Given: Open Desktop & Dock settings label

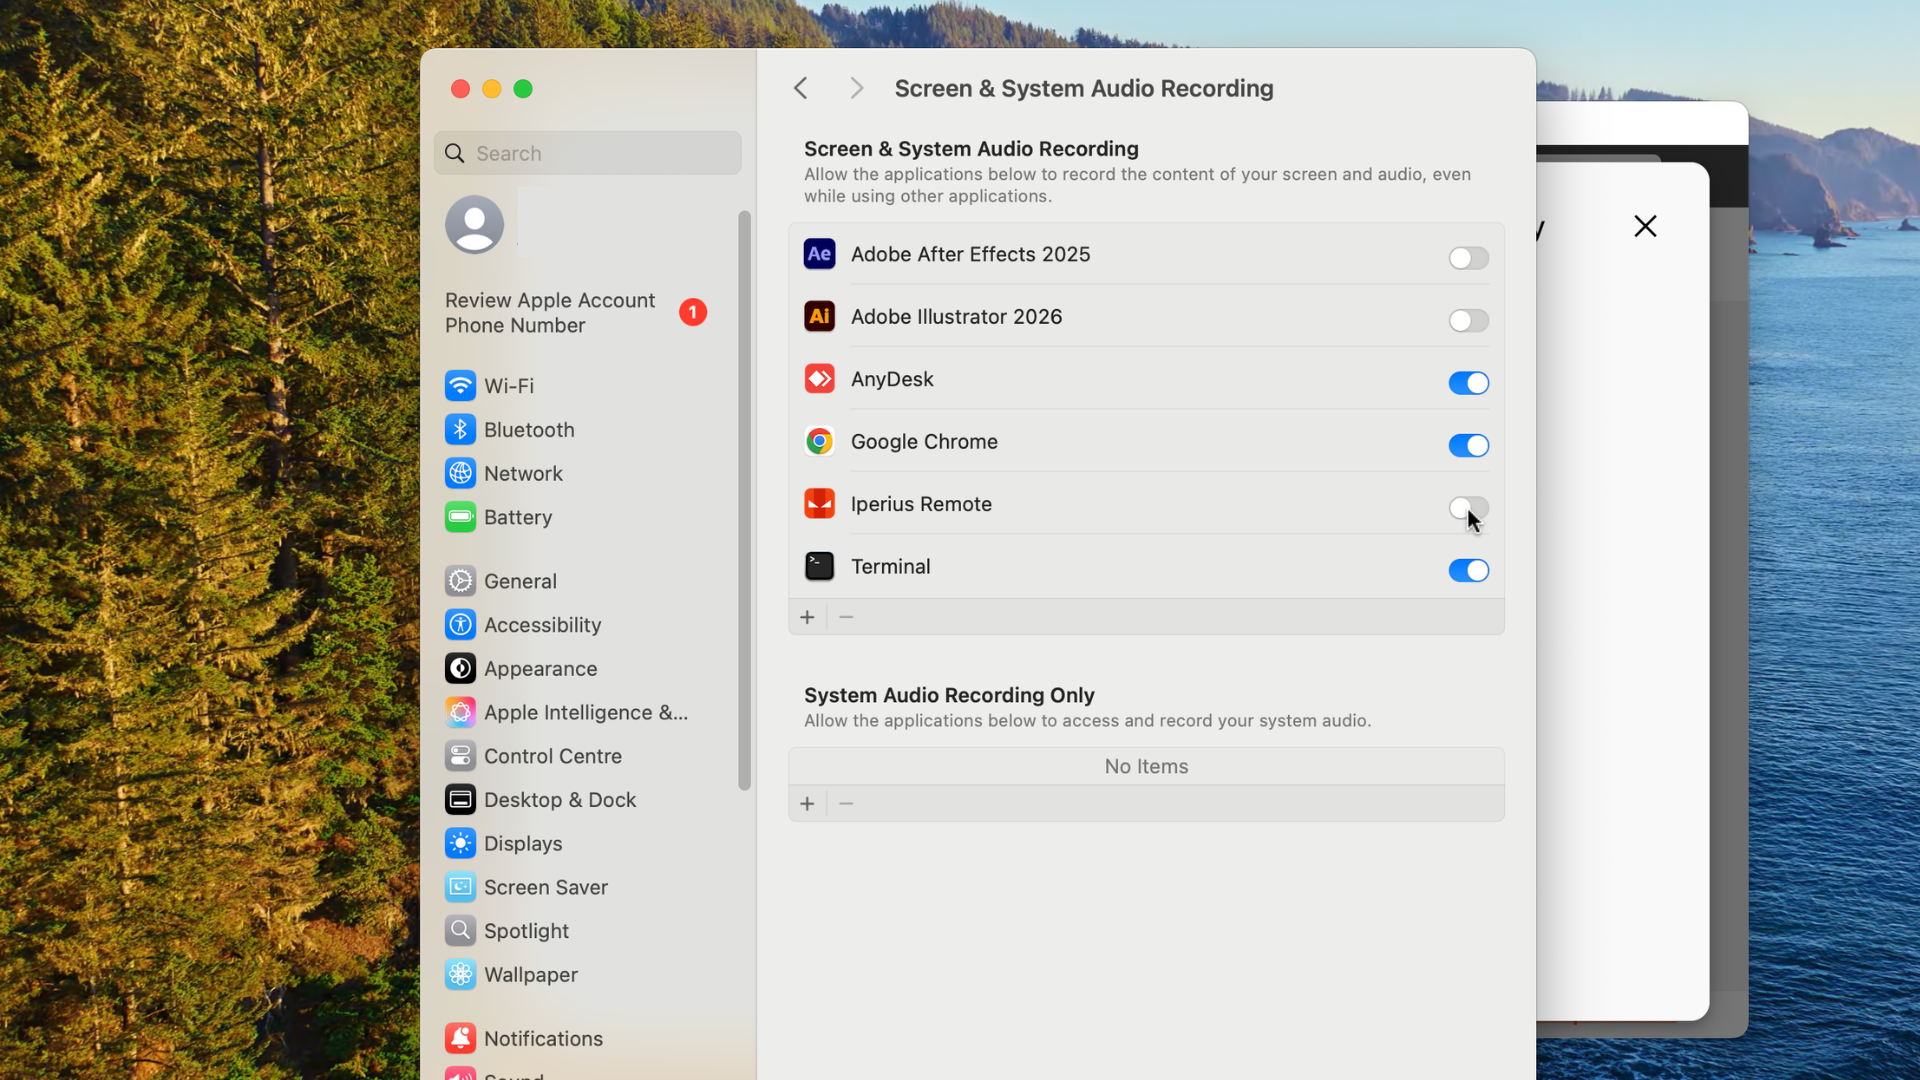Looking at the screenshot, I should pos(560,800).
